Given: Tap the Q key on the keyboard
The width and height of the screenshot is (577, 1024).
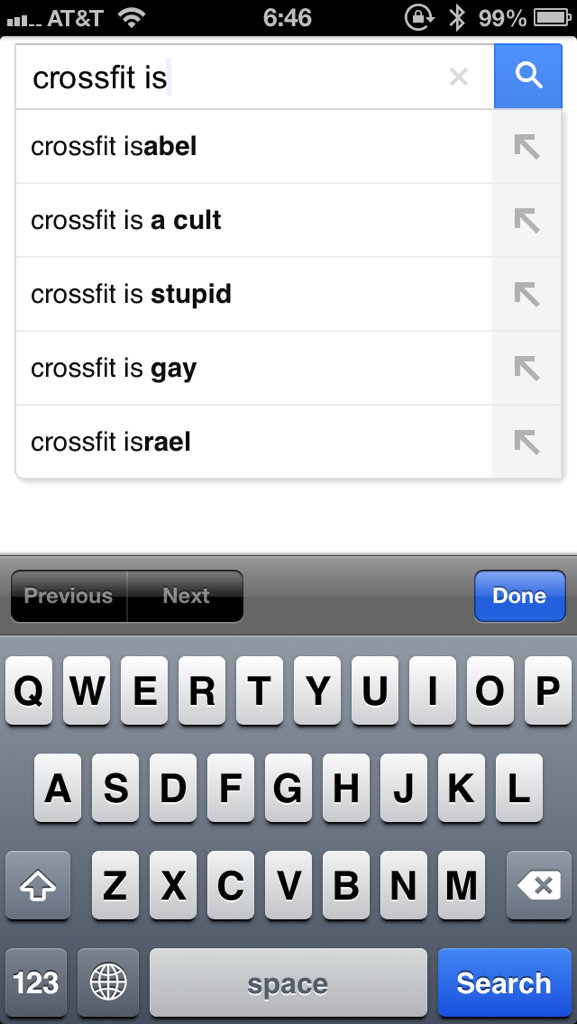Looking at the screenshot, I should pyautogui.click(x=29, y=691).
